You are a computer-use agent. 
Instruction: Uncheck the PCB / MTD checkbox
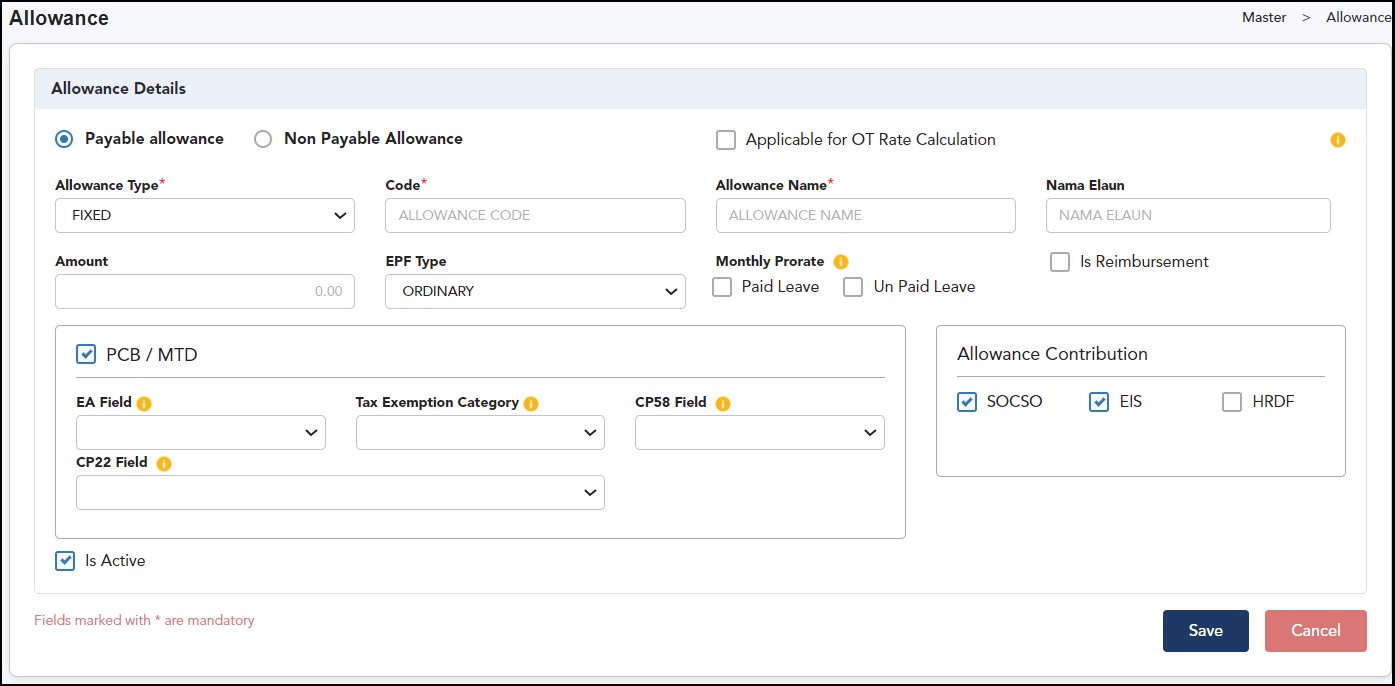coord(85,354)
